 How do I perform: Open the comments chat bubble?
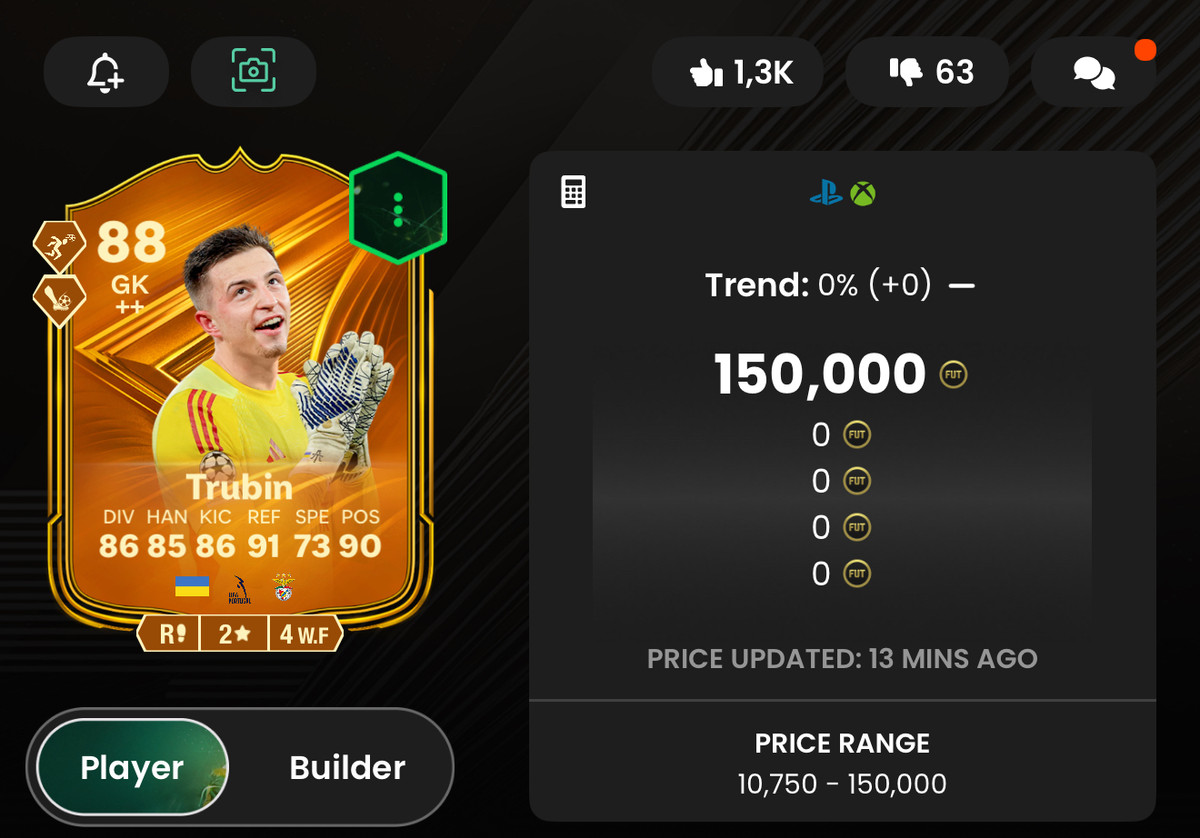click(1093, 72)
